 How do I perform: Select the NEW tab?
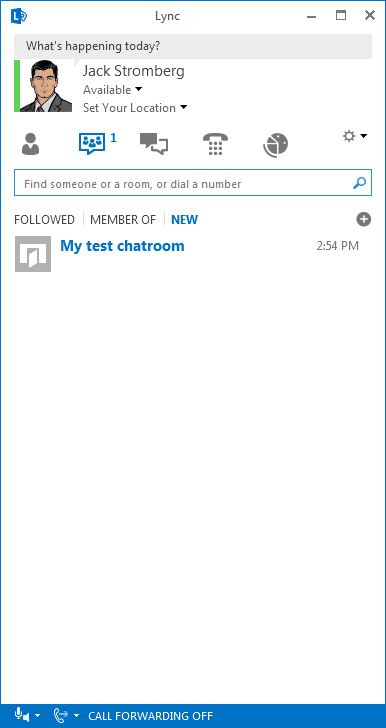(184, 220)
